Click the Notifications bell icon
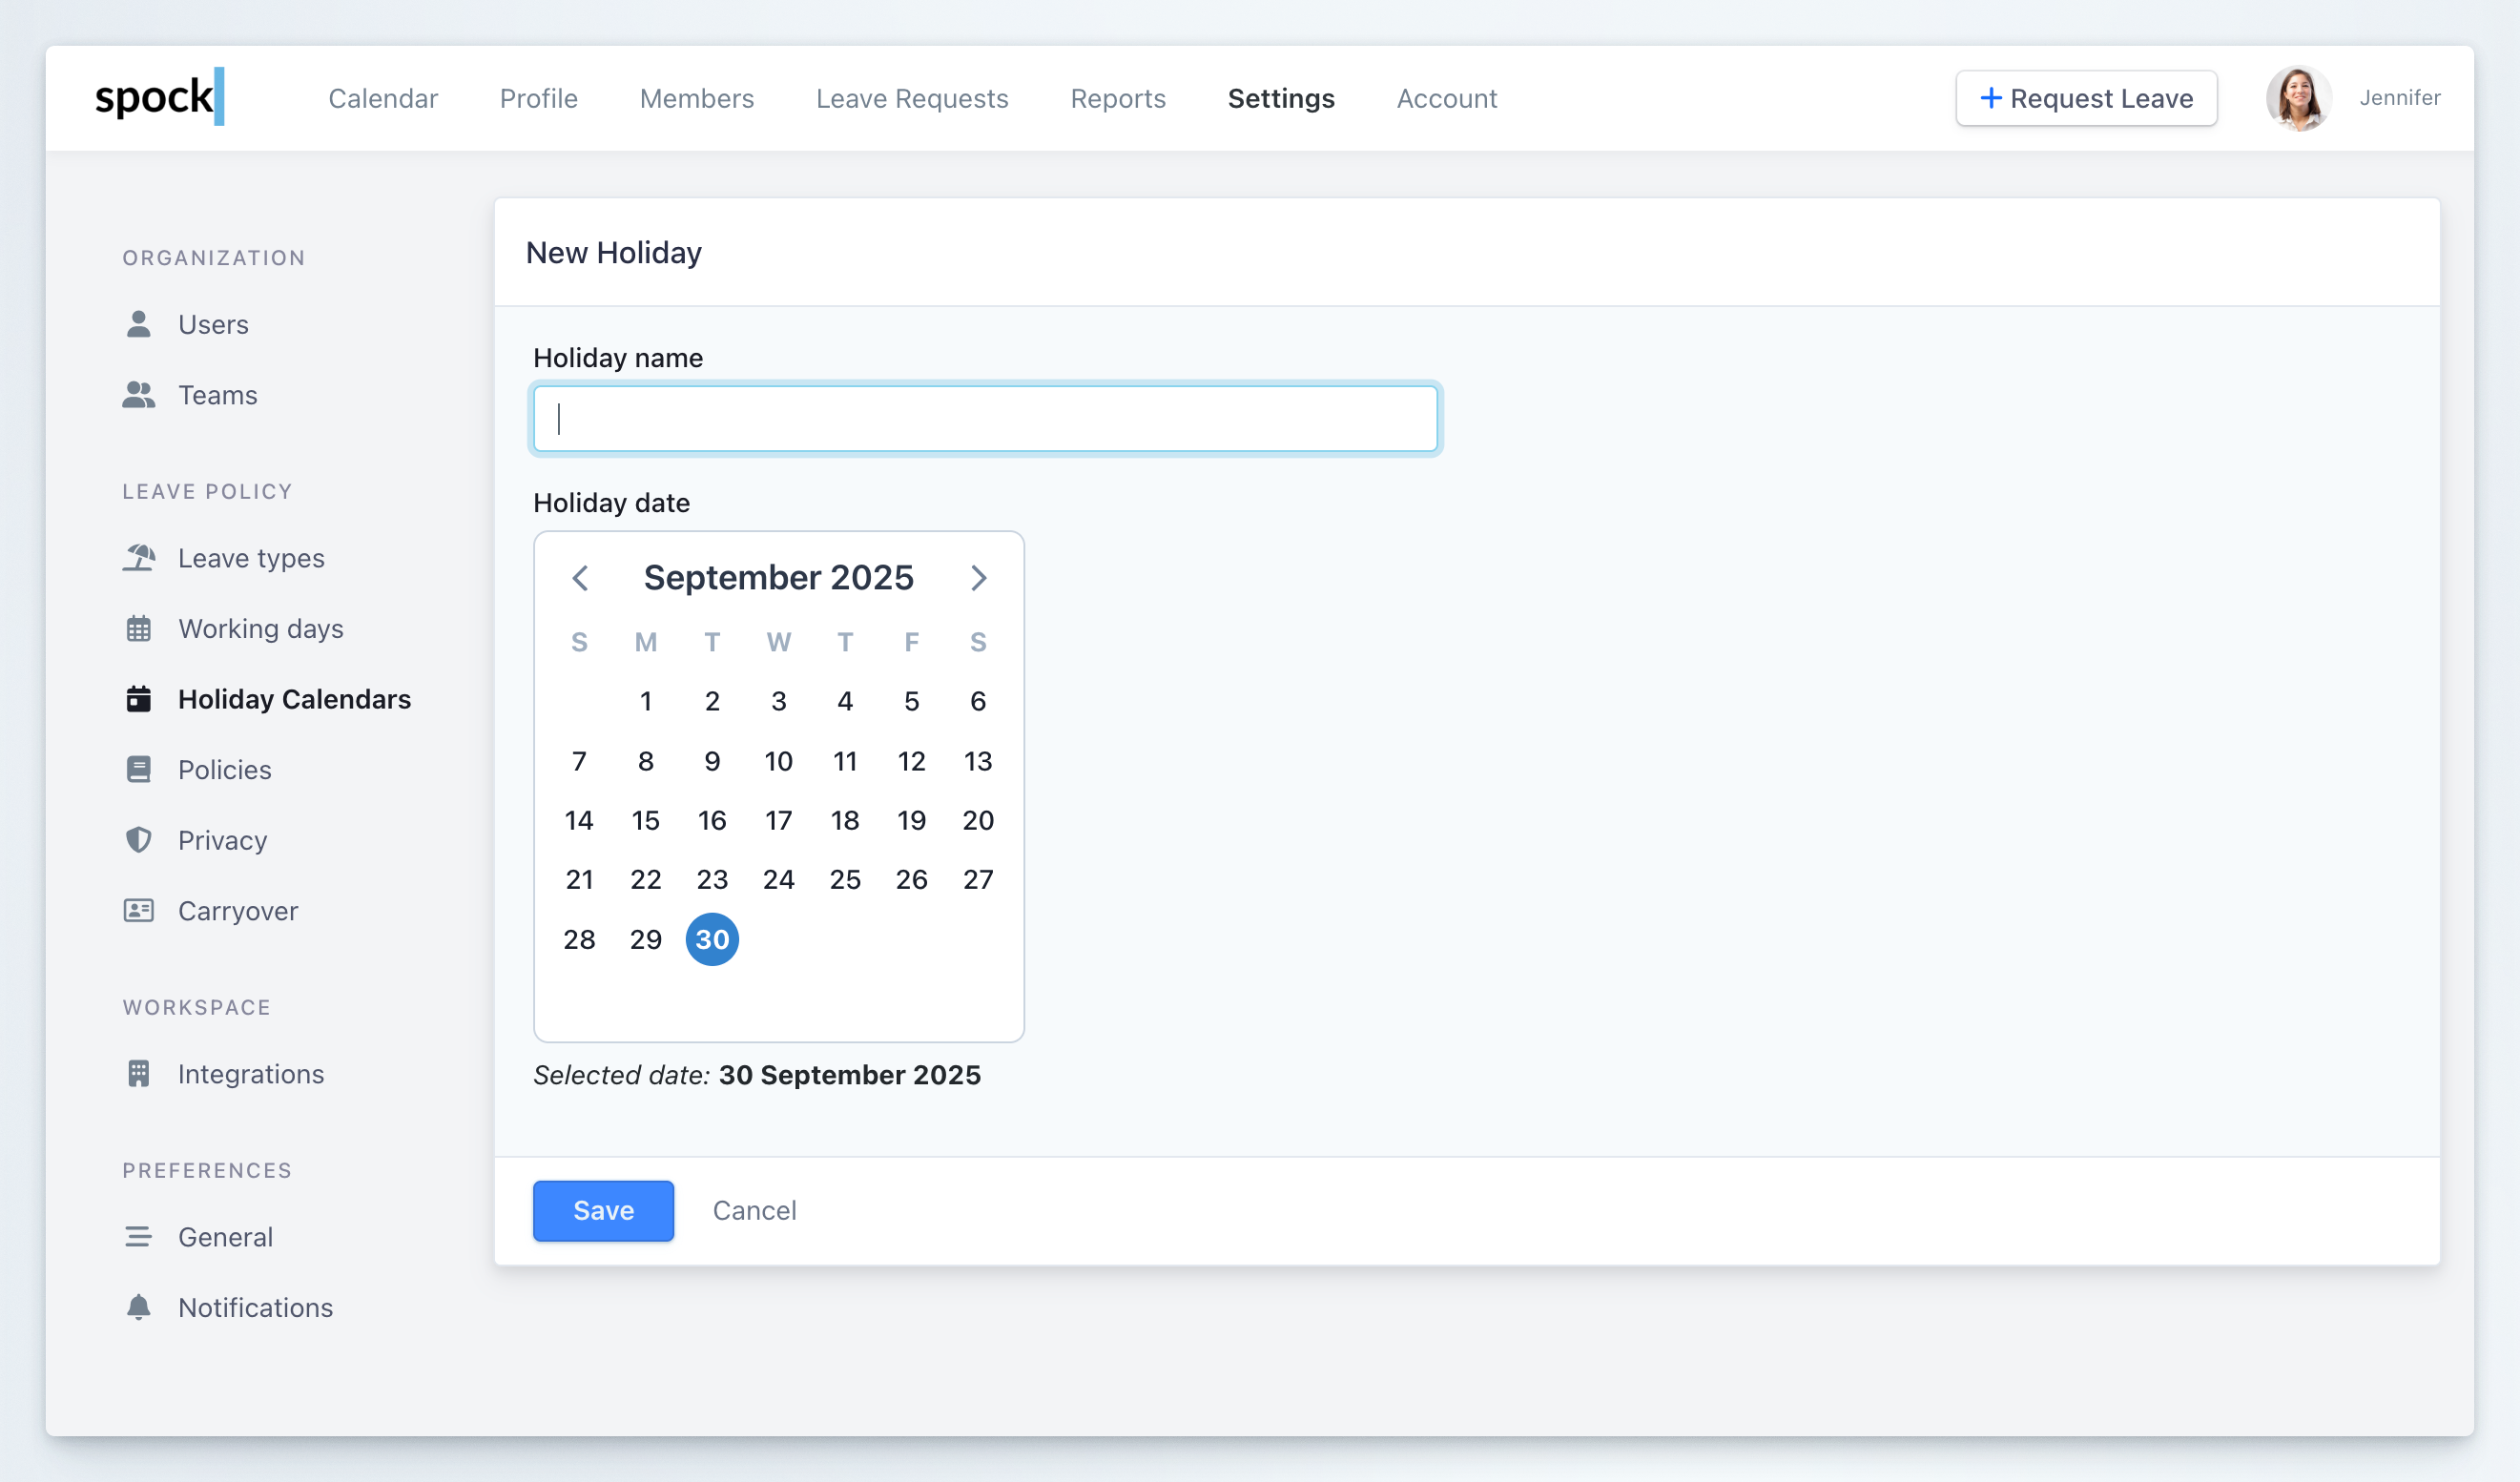Image resolution: width=2520 pixels, height=1482 pixels. point(139,1307)
